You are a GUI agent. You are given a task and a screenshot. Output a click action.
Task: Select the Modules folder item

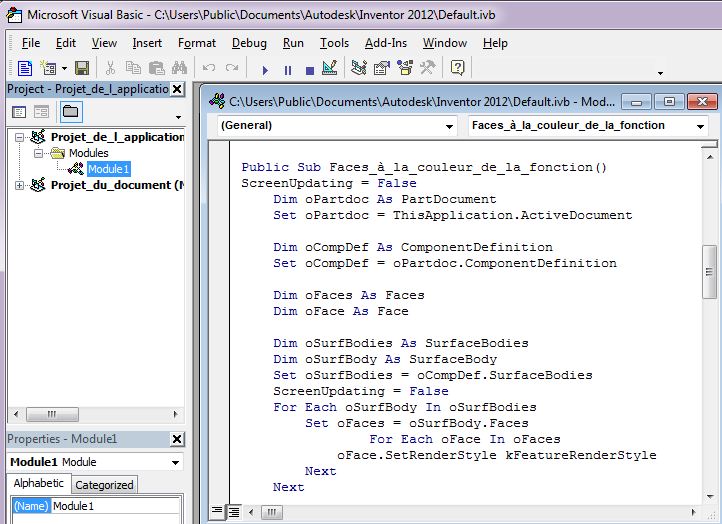coord(88,153)
